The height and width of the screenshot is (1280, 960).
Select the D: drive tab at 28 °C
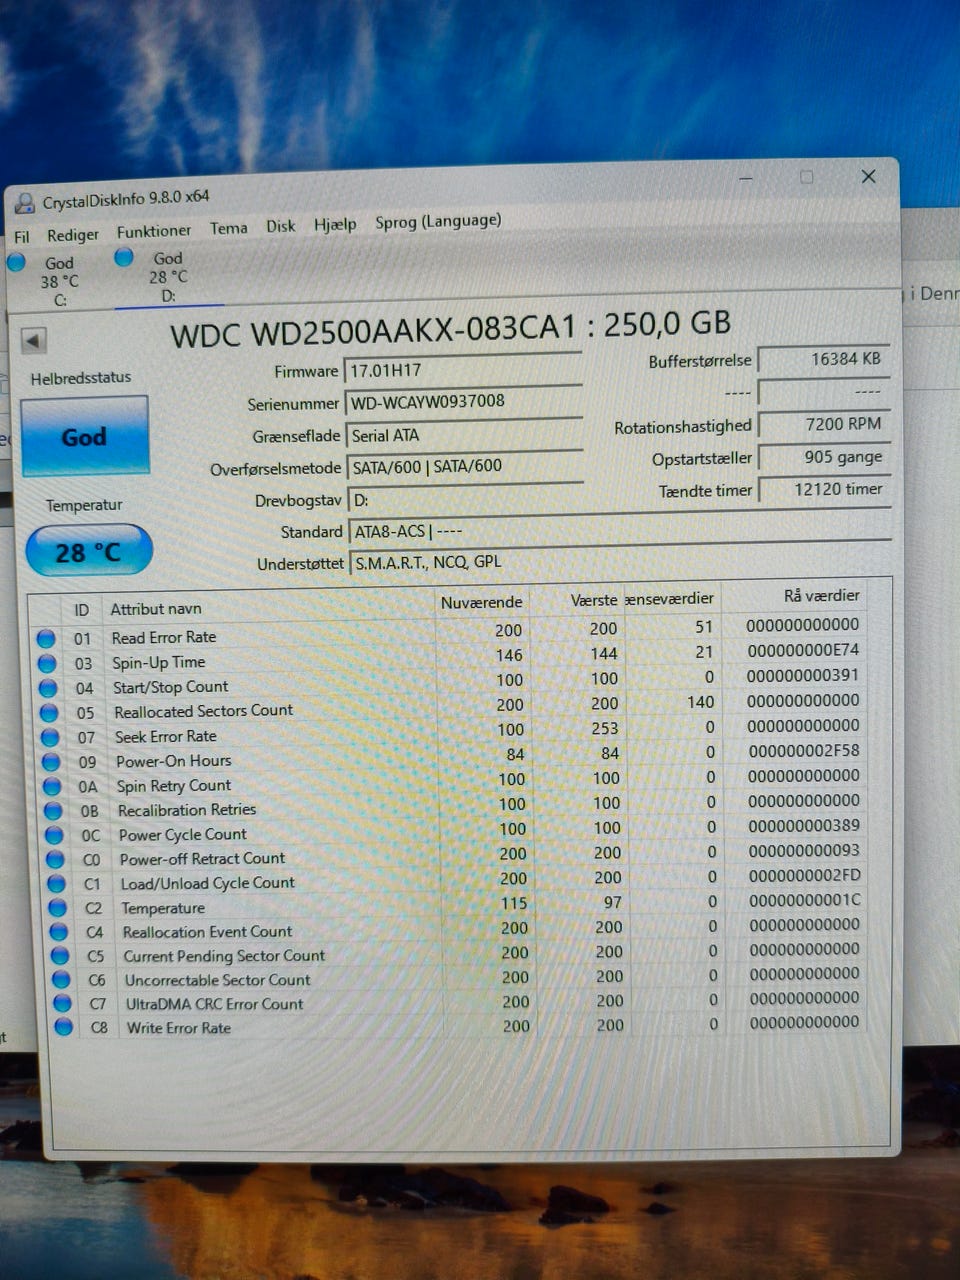coord(167,276)
